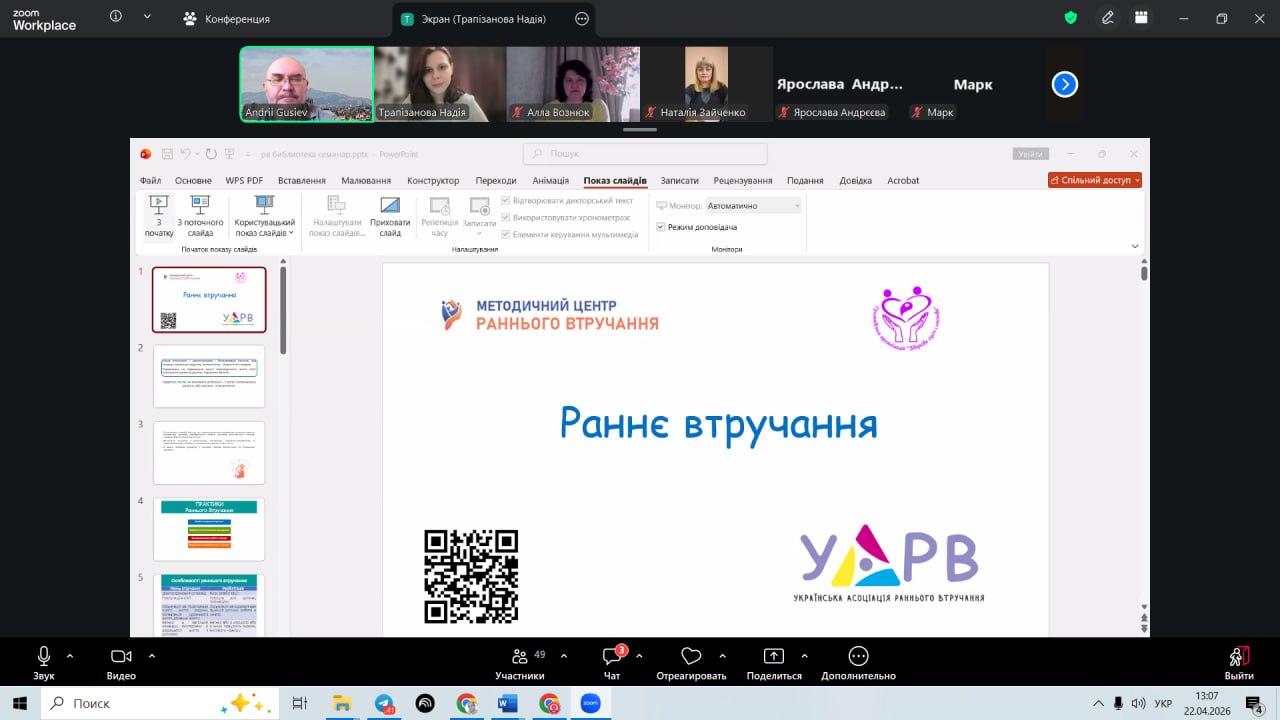Uncheck Режим доповідача checkbox
This screenshot has width=1280, height=720.
click(x=660, y=227)
